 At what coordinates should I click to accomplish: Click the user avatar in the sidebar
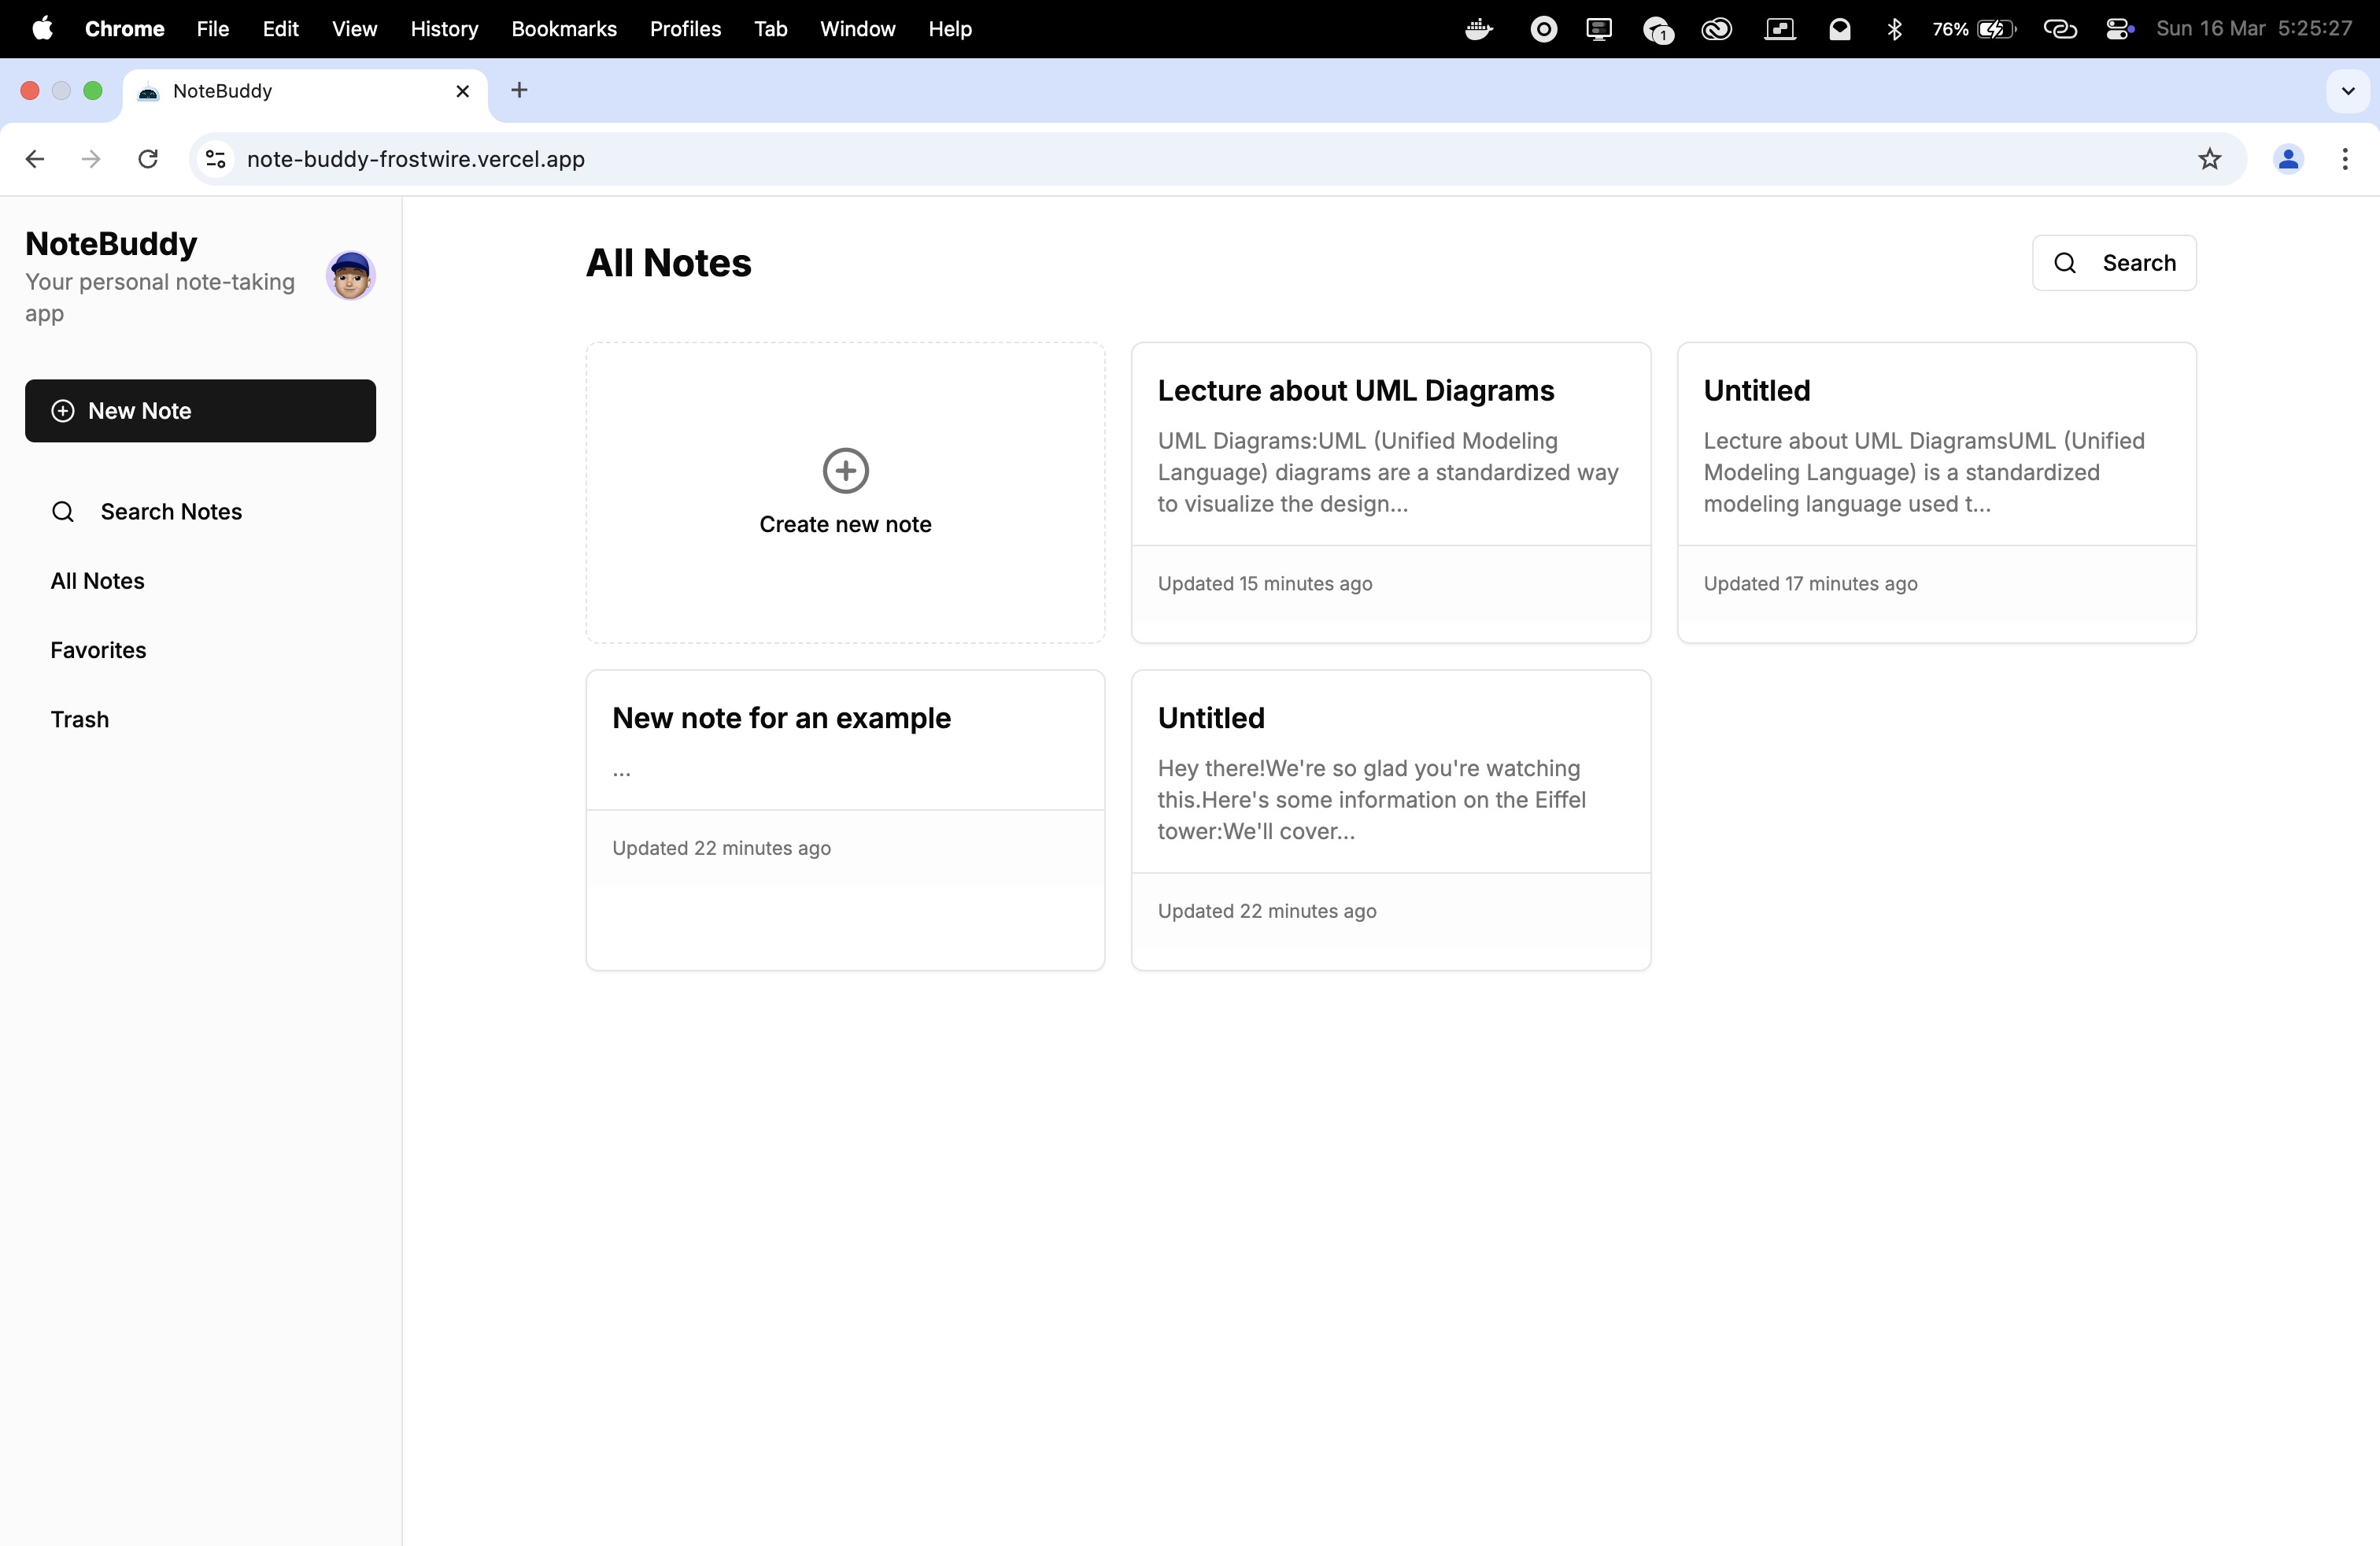coord(350,275)
